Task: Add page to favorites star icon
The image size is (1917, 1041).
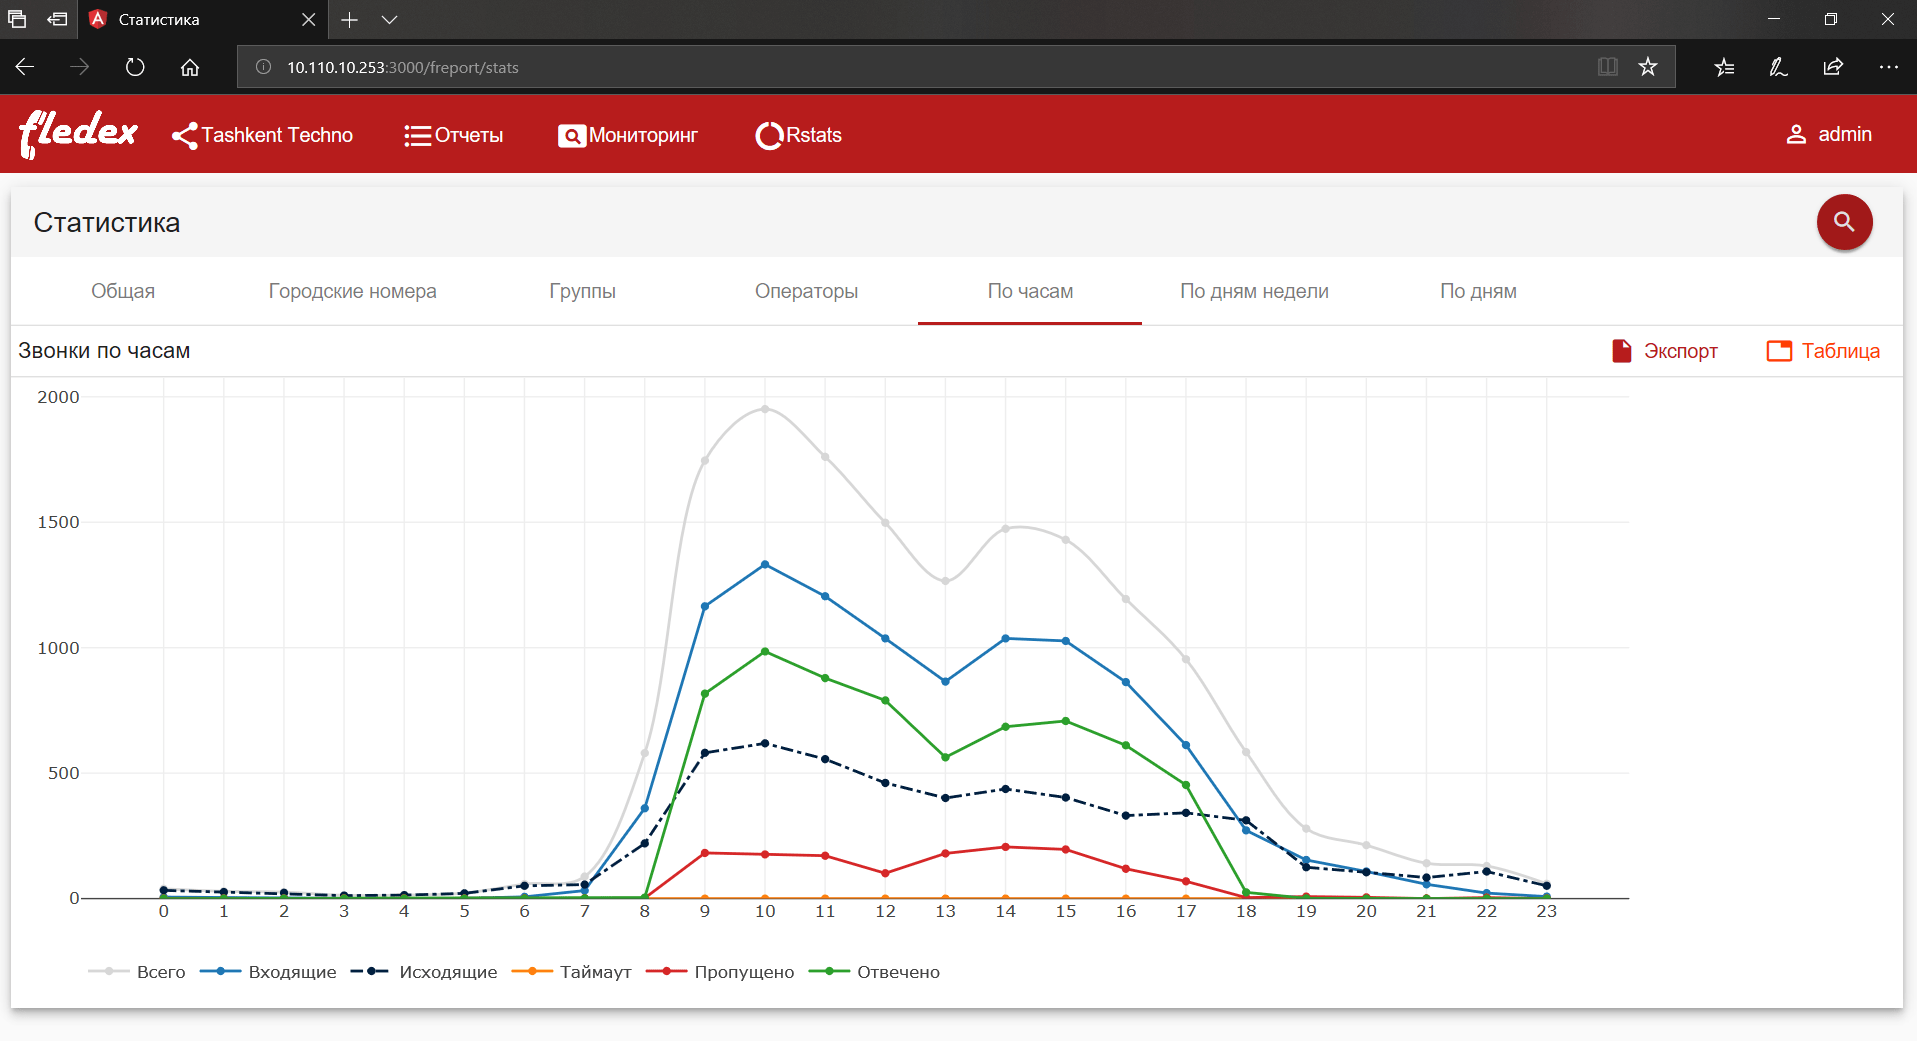Action: coord(1648,67)
